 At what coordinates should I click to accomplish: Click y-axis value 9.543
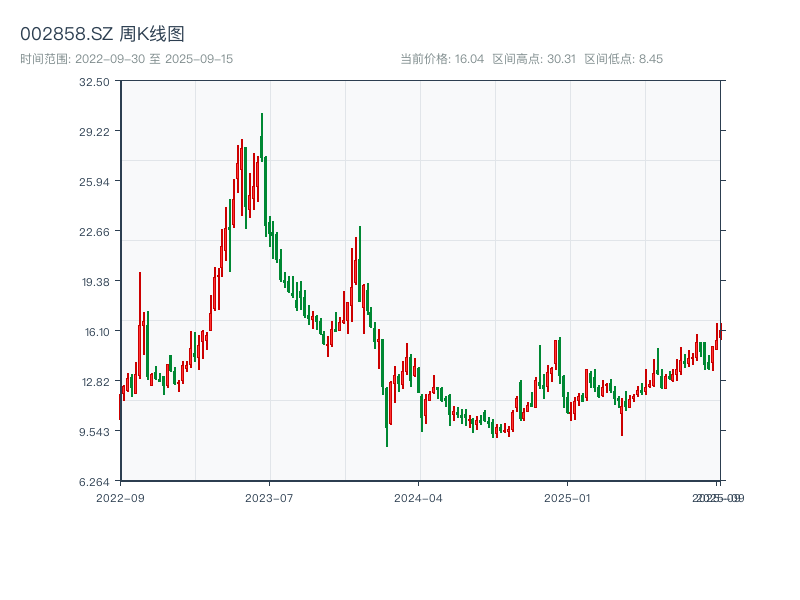coord(94,432)
